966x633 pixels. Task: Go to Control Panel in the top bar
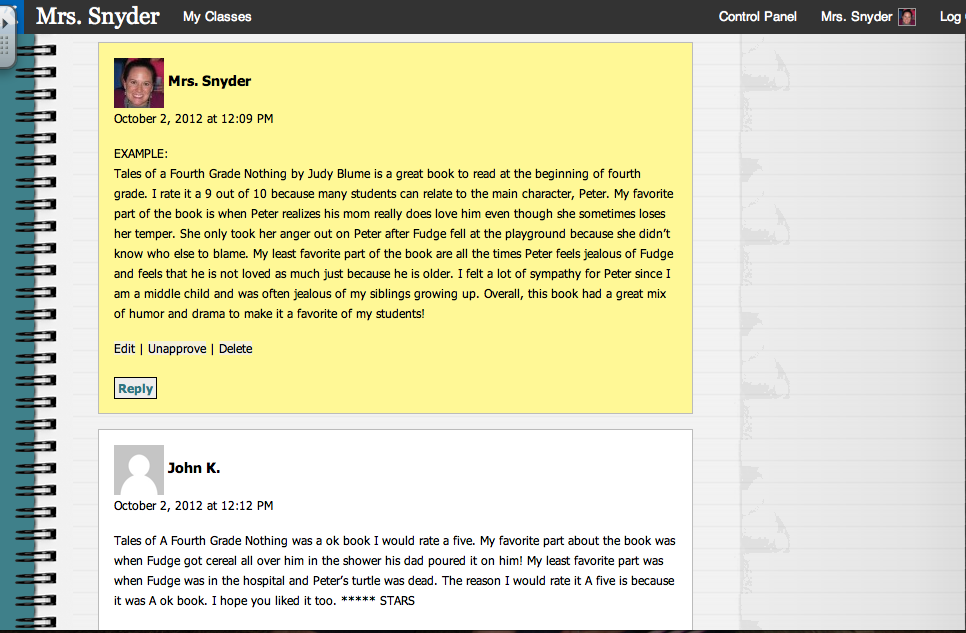[758, 16]
